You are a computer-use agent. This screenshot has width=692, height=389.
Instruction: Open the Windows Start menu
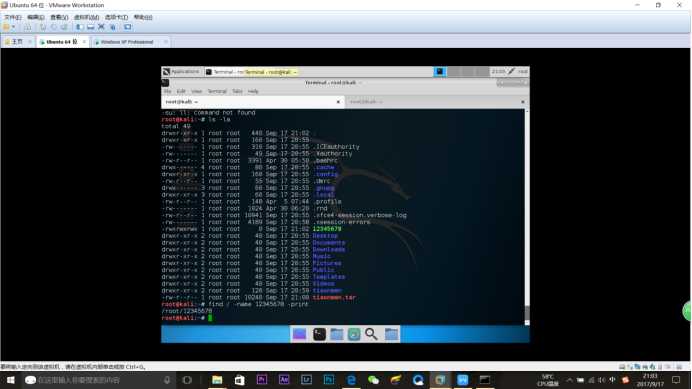pos(10,380)
